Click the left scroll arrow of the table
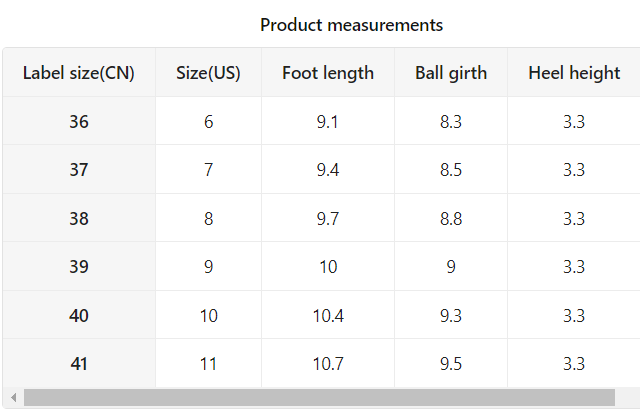The width and height of the screenshot is (640, 419). click(x=13, y=397)
